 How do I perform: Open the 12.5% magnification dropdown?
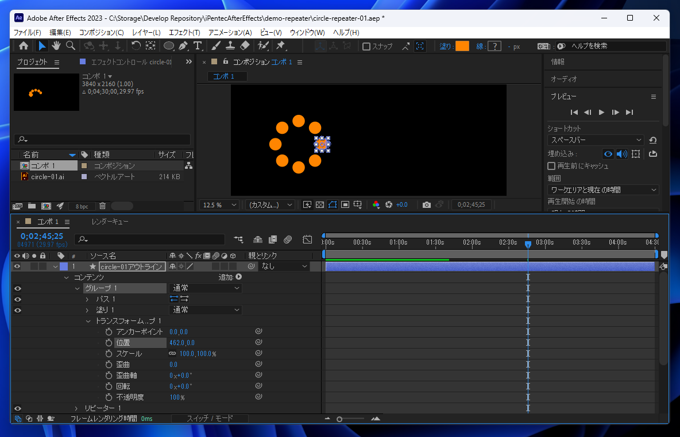coord(219,205)
